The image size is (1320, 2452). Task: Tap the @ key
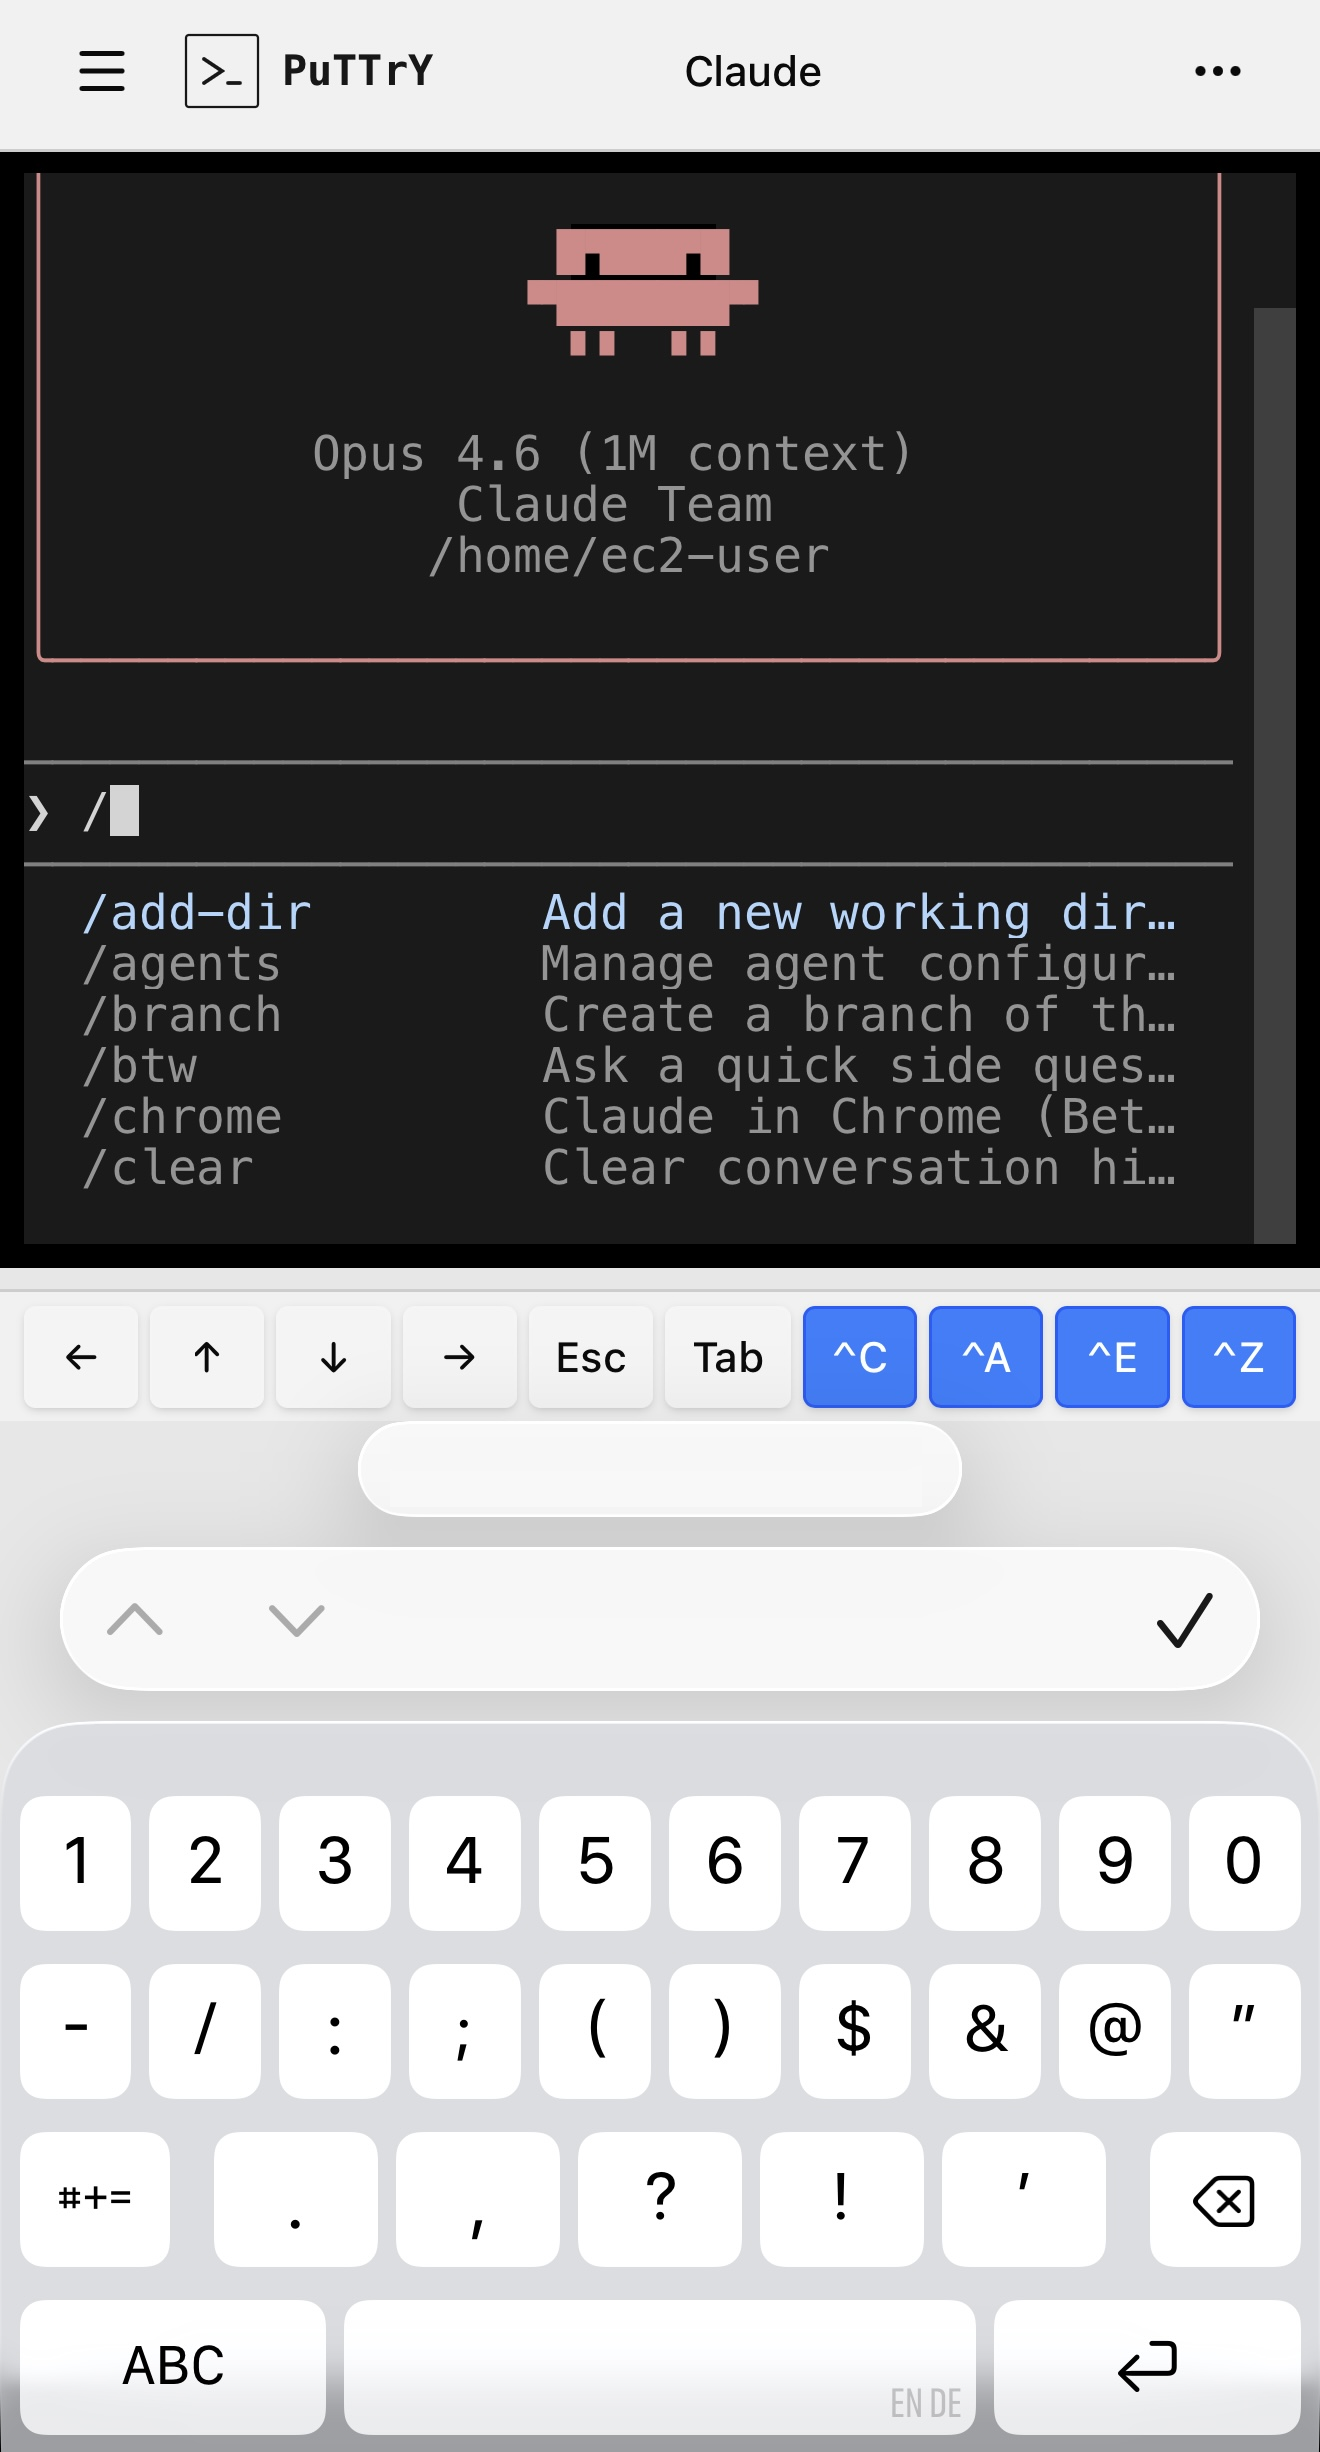[1115, 2031]
